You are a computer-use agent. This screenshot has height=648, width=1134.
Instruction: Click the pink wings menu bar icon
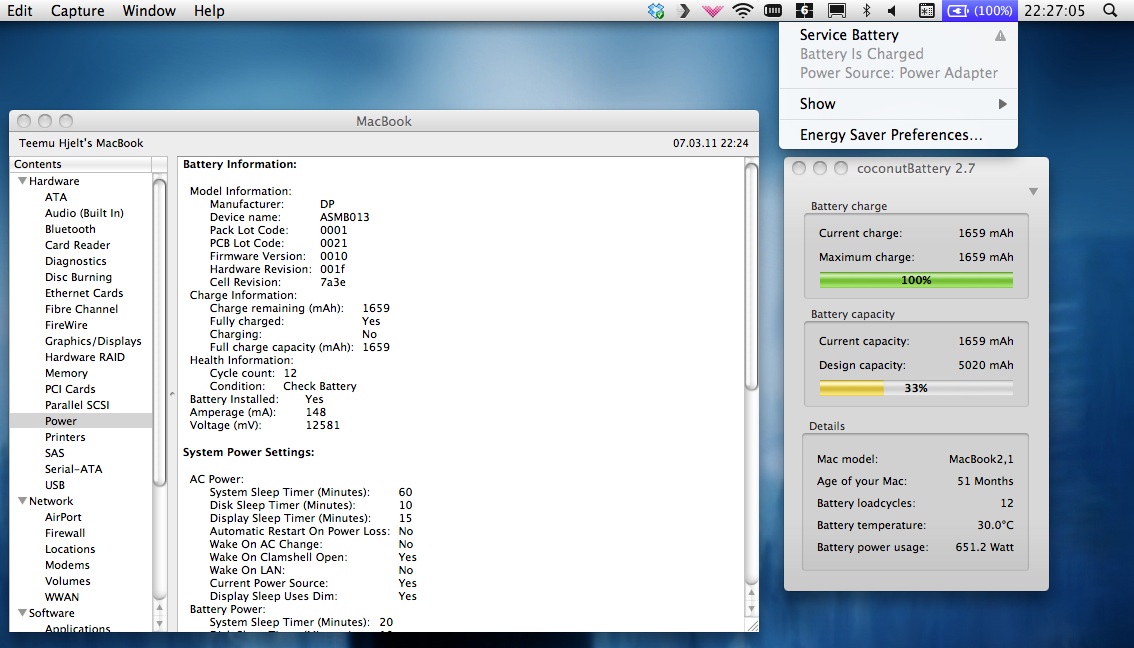point(712,11)
